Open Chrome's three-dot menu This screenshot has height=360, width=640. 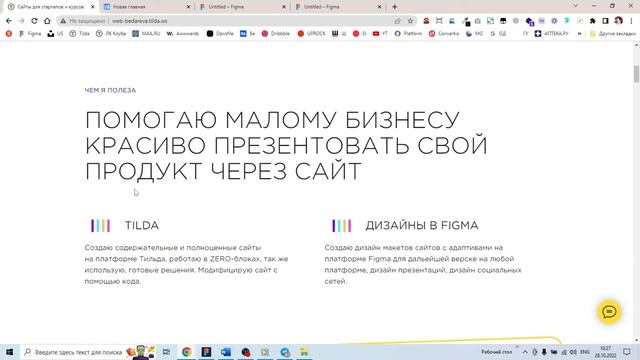click(x=631, y=21)
